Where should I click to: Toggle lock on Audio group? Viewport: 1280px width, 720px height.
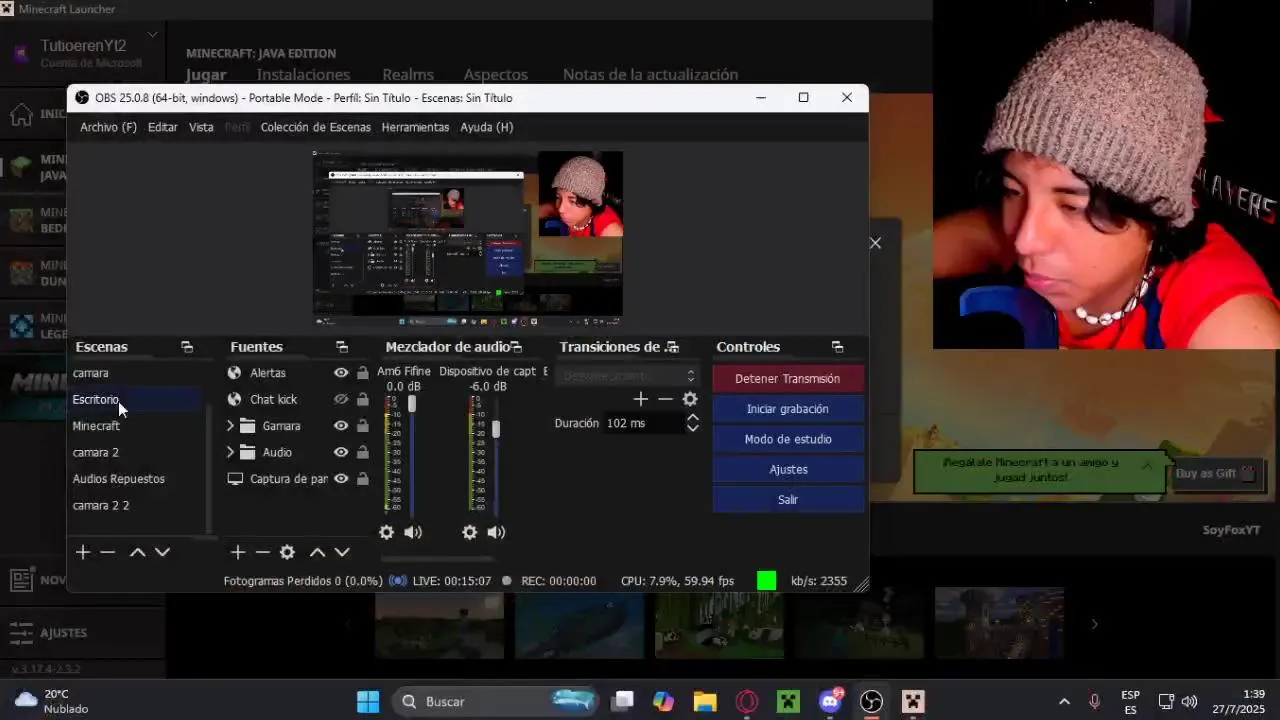point(362,452)
